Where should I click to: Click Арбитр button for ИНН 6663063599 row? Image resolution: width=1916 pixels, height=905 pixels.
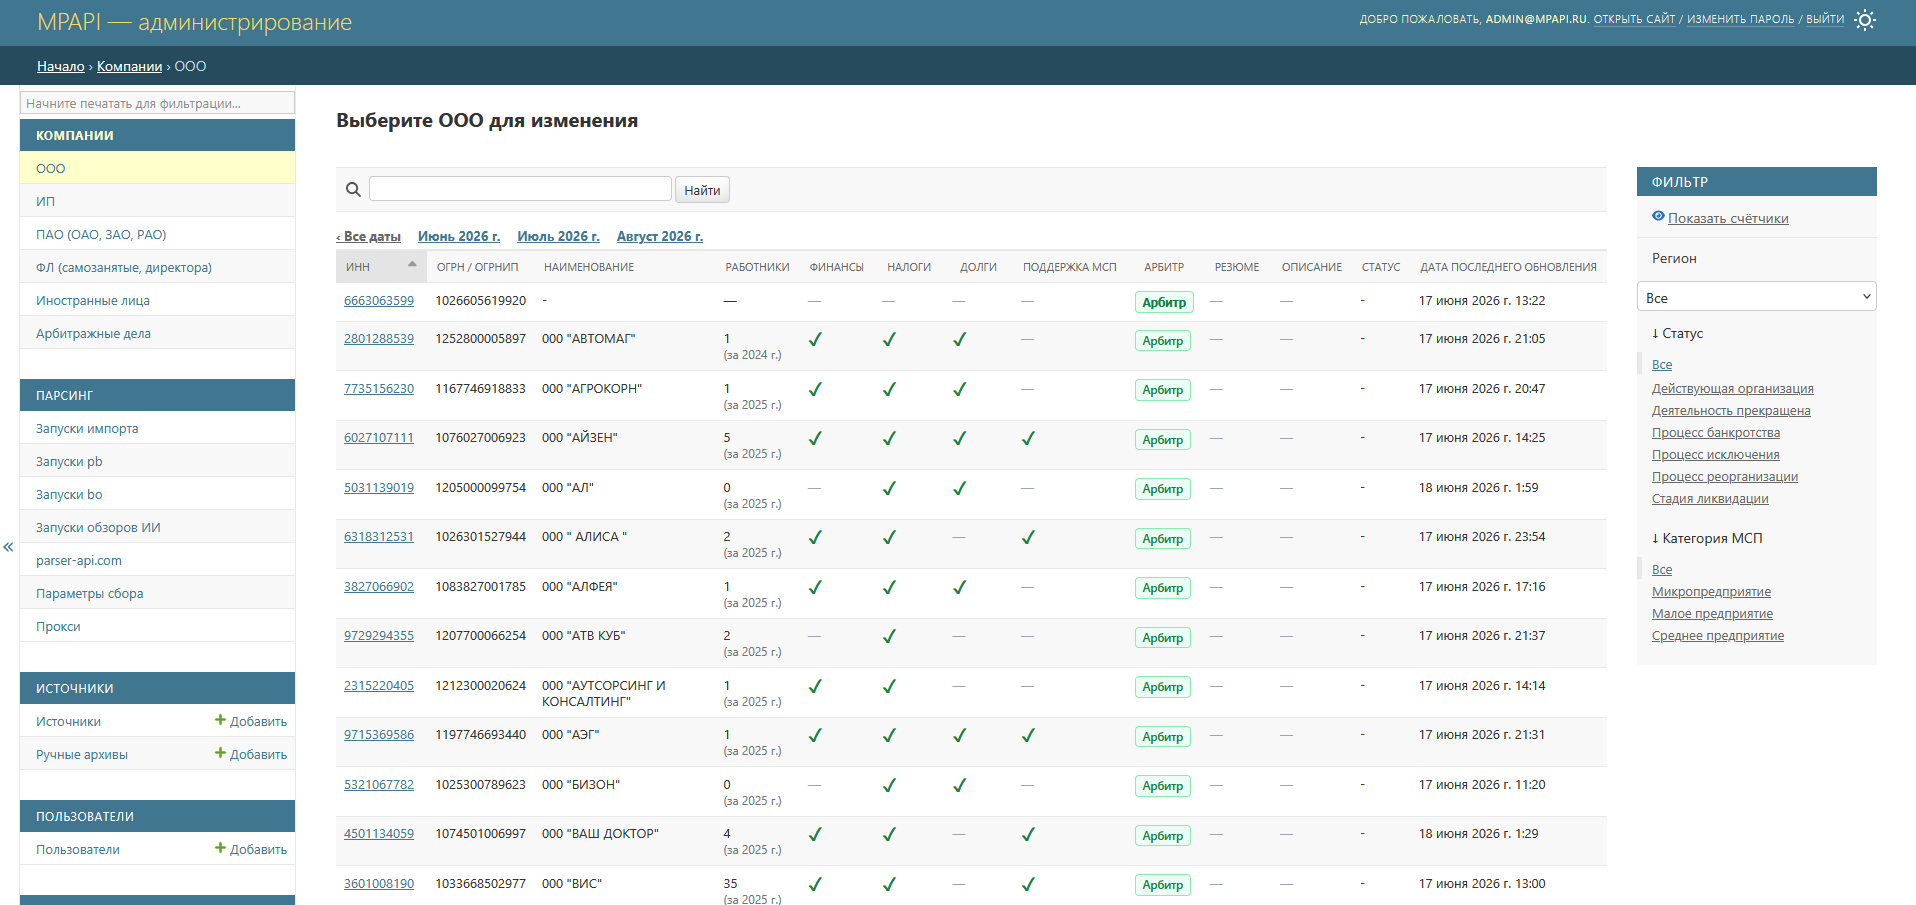coord(1164,302)
